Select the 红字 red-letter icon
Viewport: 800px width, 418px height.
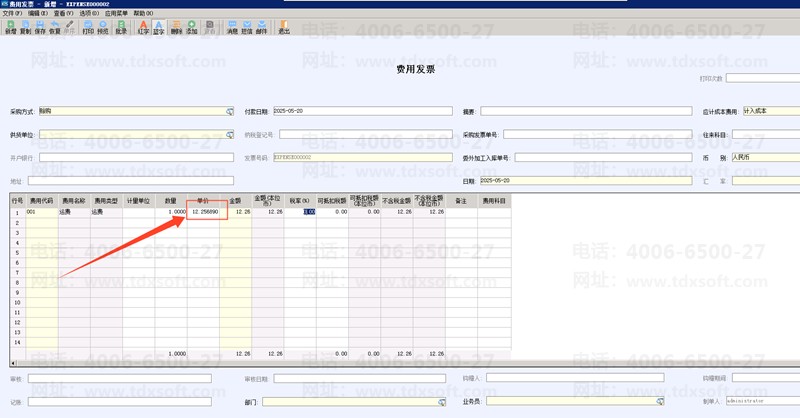[143, 28]
